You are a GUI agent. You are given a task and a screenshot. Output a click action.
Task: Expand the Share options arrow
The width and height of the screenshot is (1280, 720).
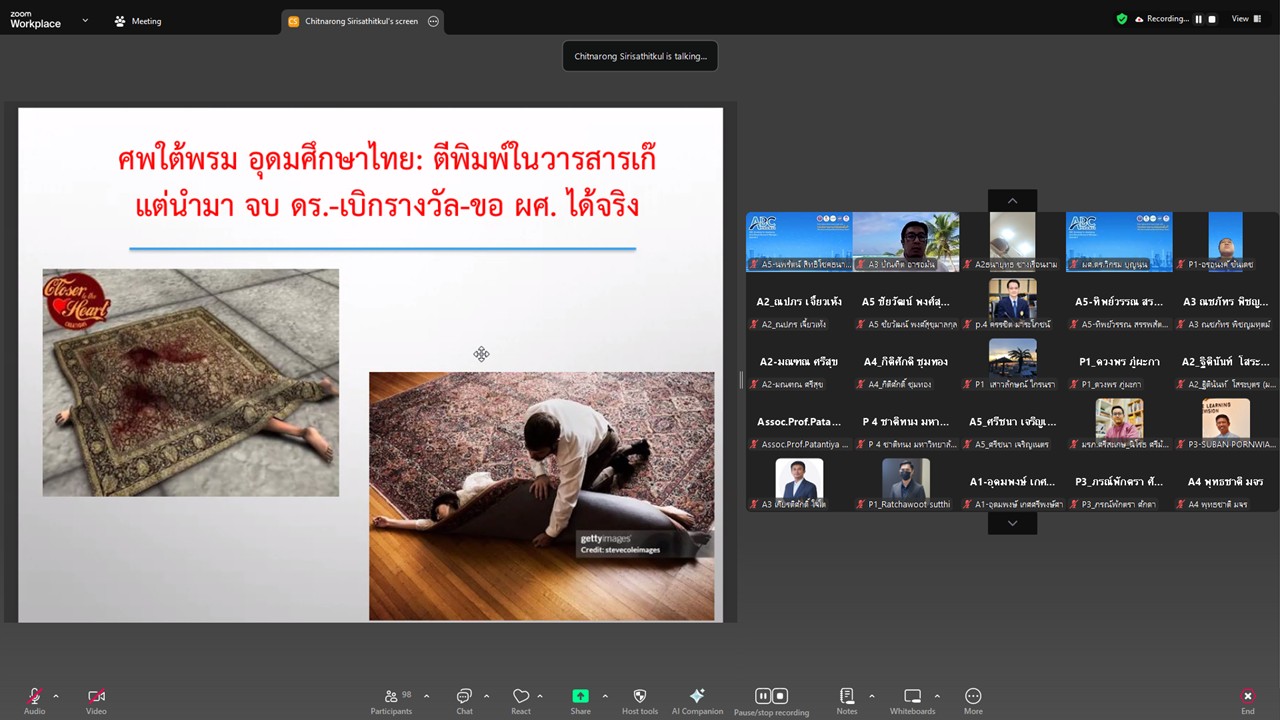605,696
